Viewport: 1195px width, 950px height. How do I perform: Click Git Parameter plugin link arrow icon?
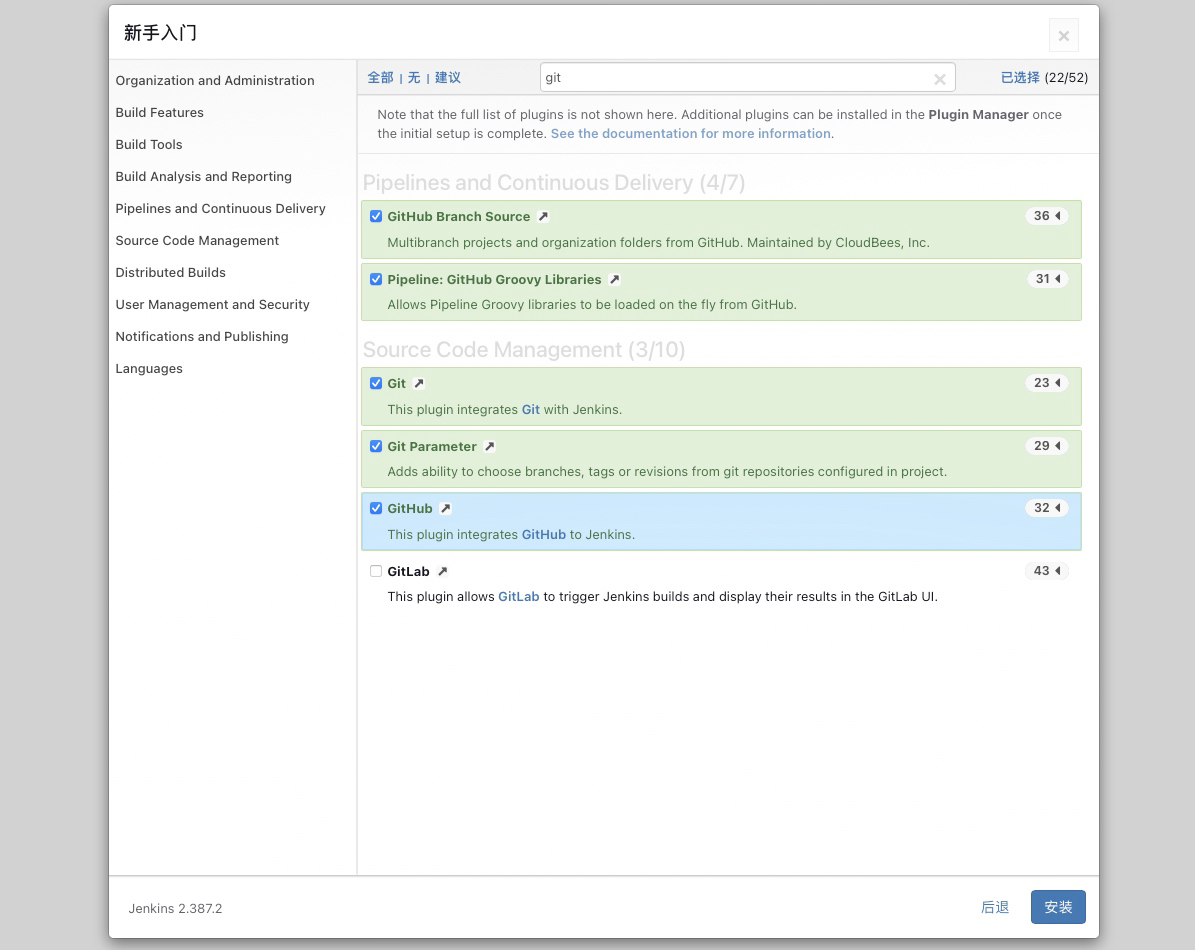coord(489,446)
